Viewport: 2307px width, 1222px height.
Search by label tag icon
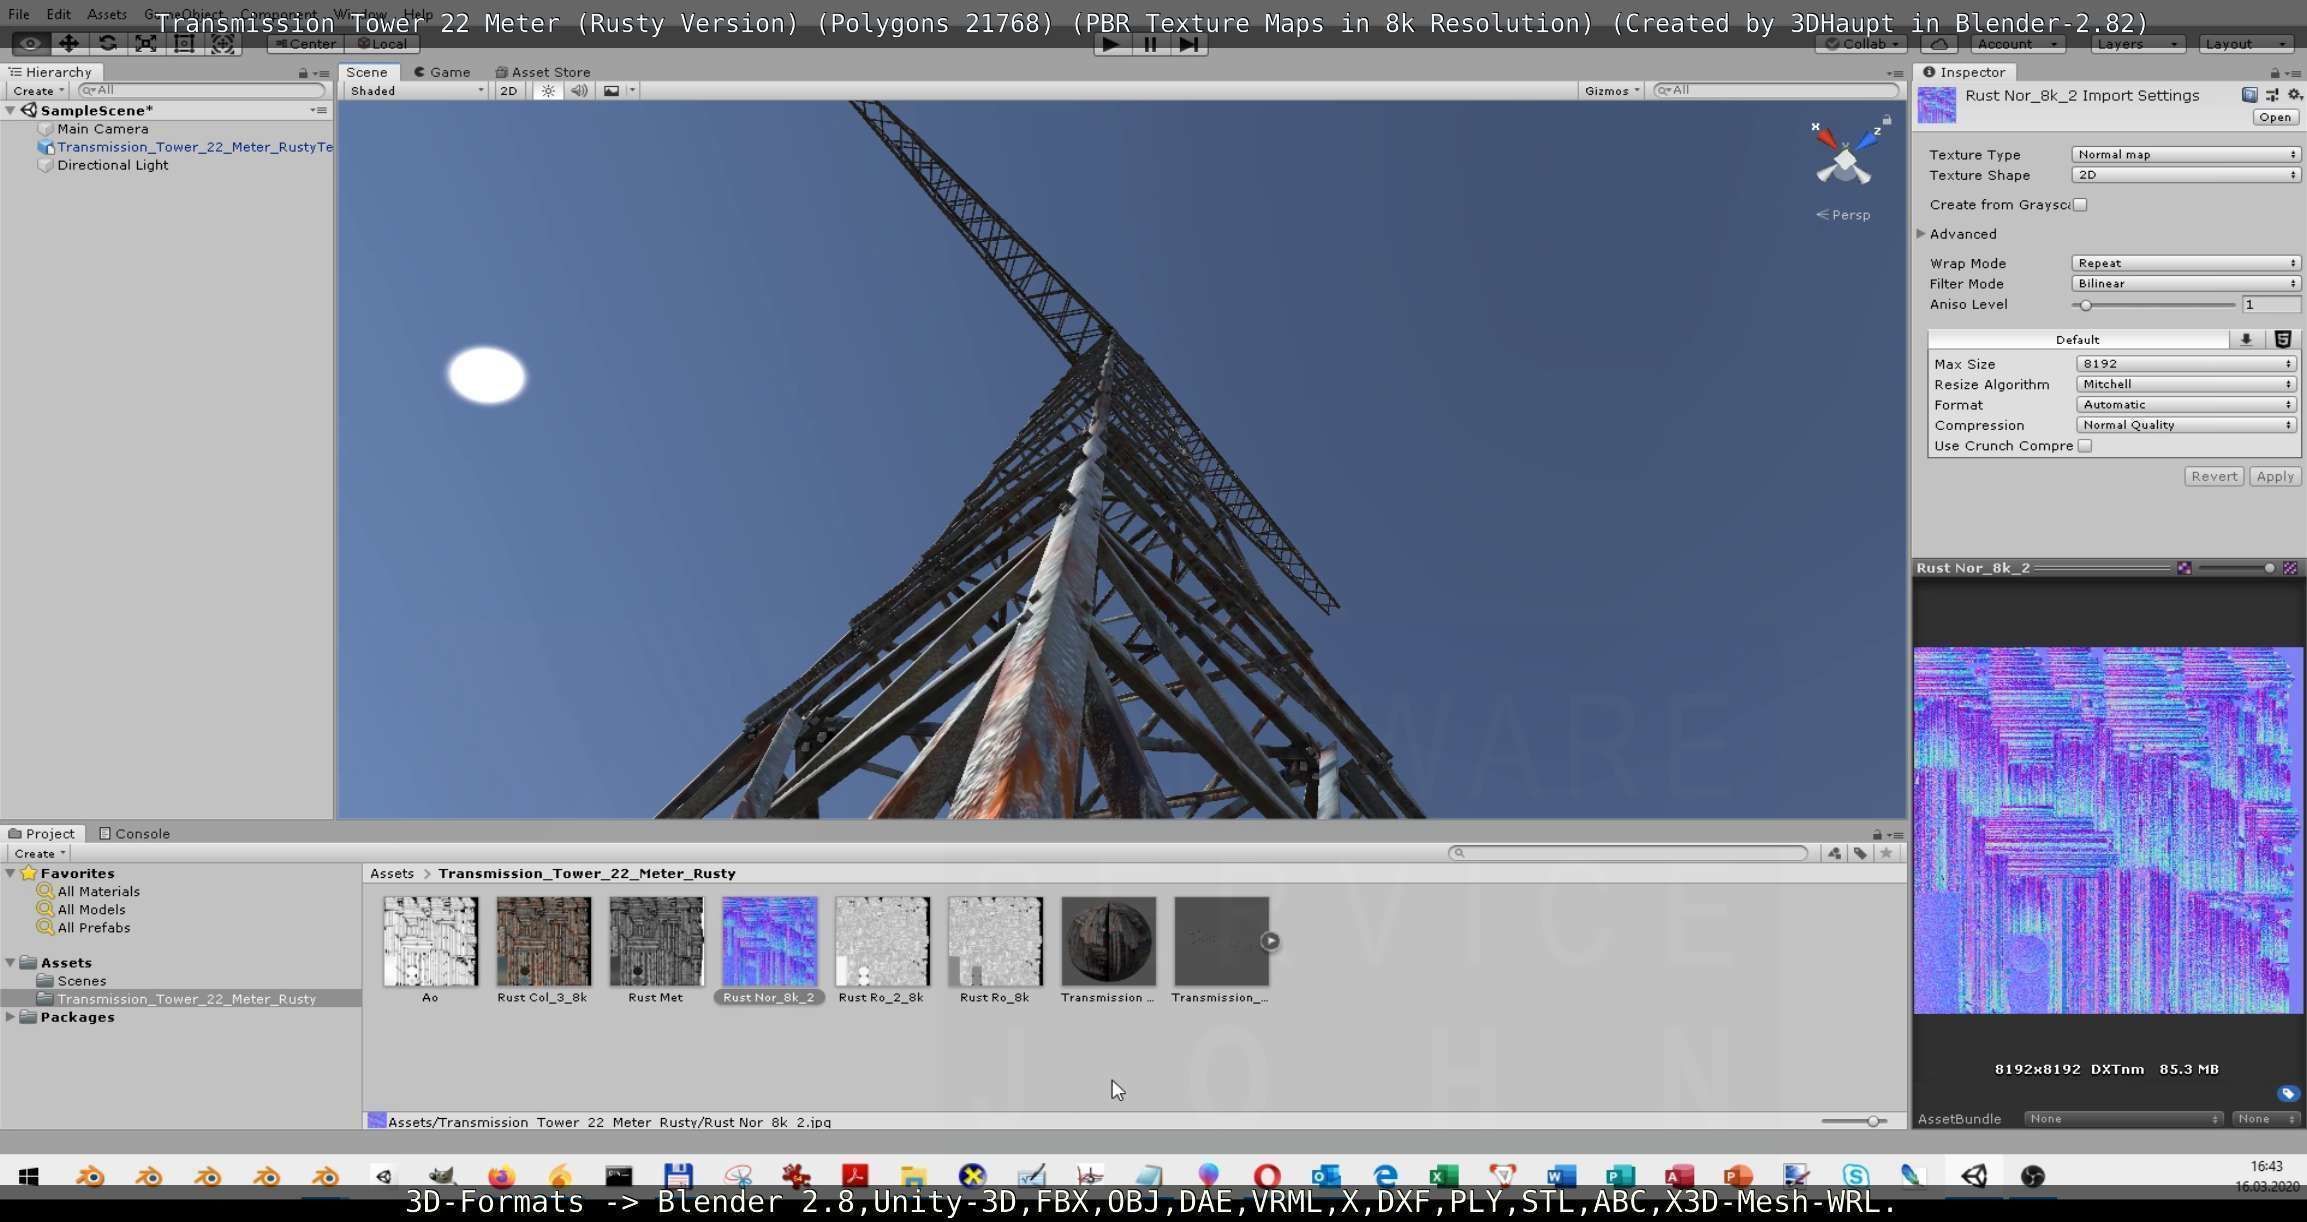[x=1860, y=854]
